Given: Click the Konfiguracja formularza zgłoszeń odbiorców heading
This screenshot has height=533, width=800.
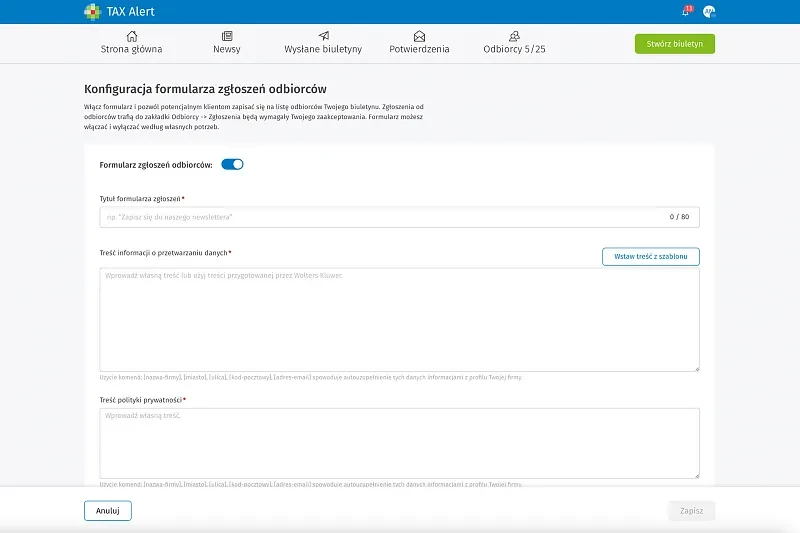Looking at the screenshot, I should (x=205, y=89).
